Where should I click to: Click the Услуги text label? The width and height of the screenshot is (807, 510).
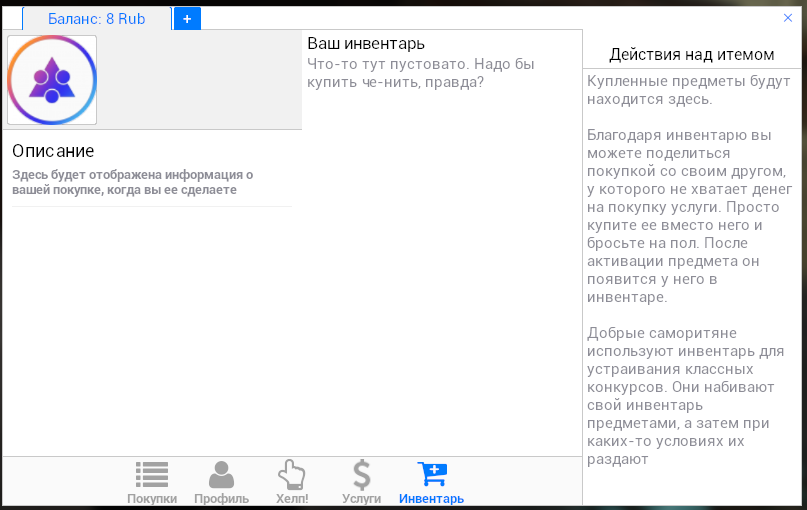[x=361, y=499]
